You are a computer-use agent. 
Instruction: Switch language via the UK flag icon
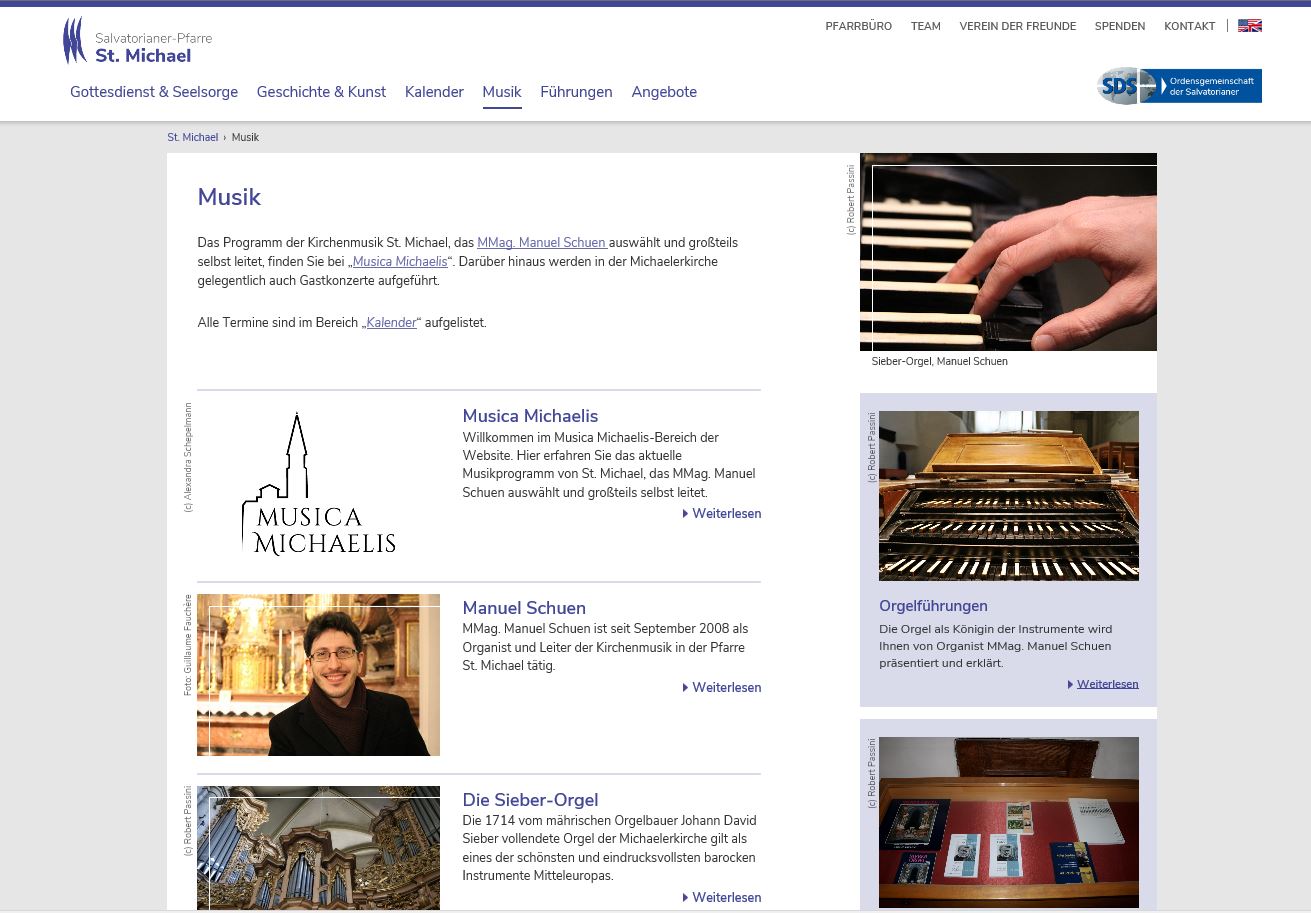[x=1249, y=26]
